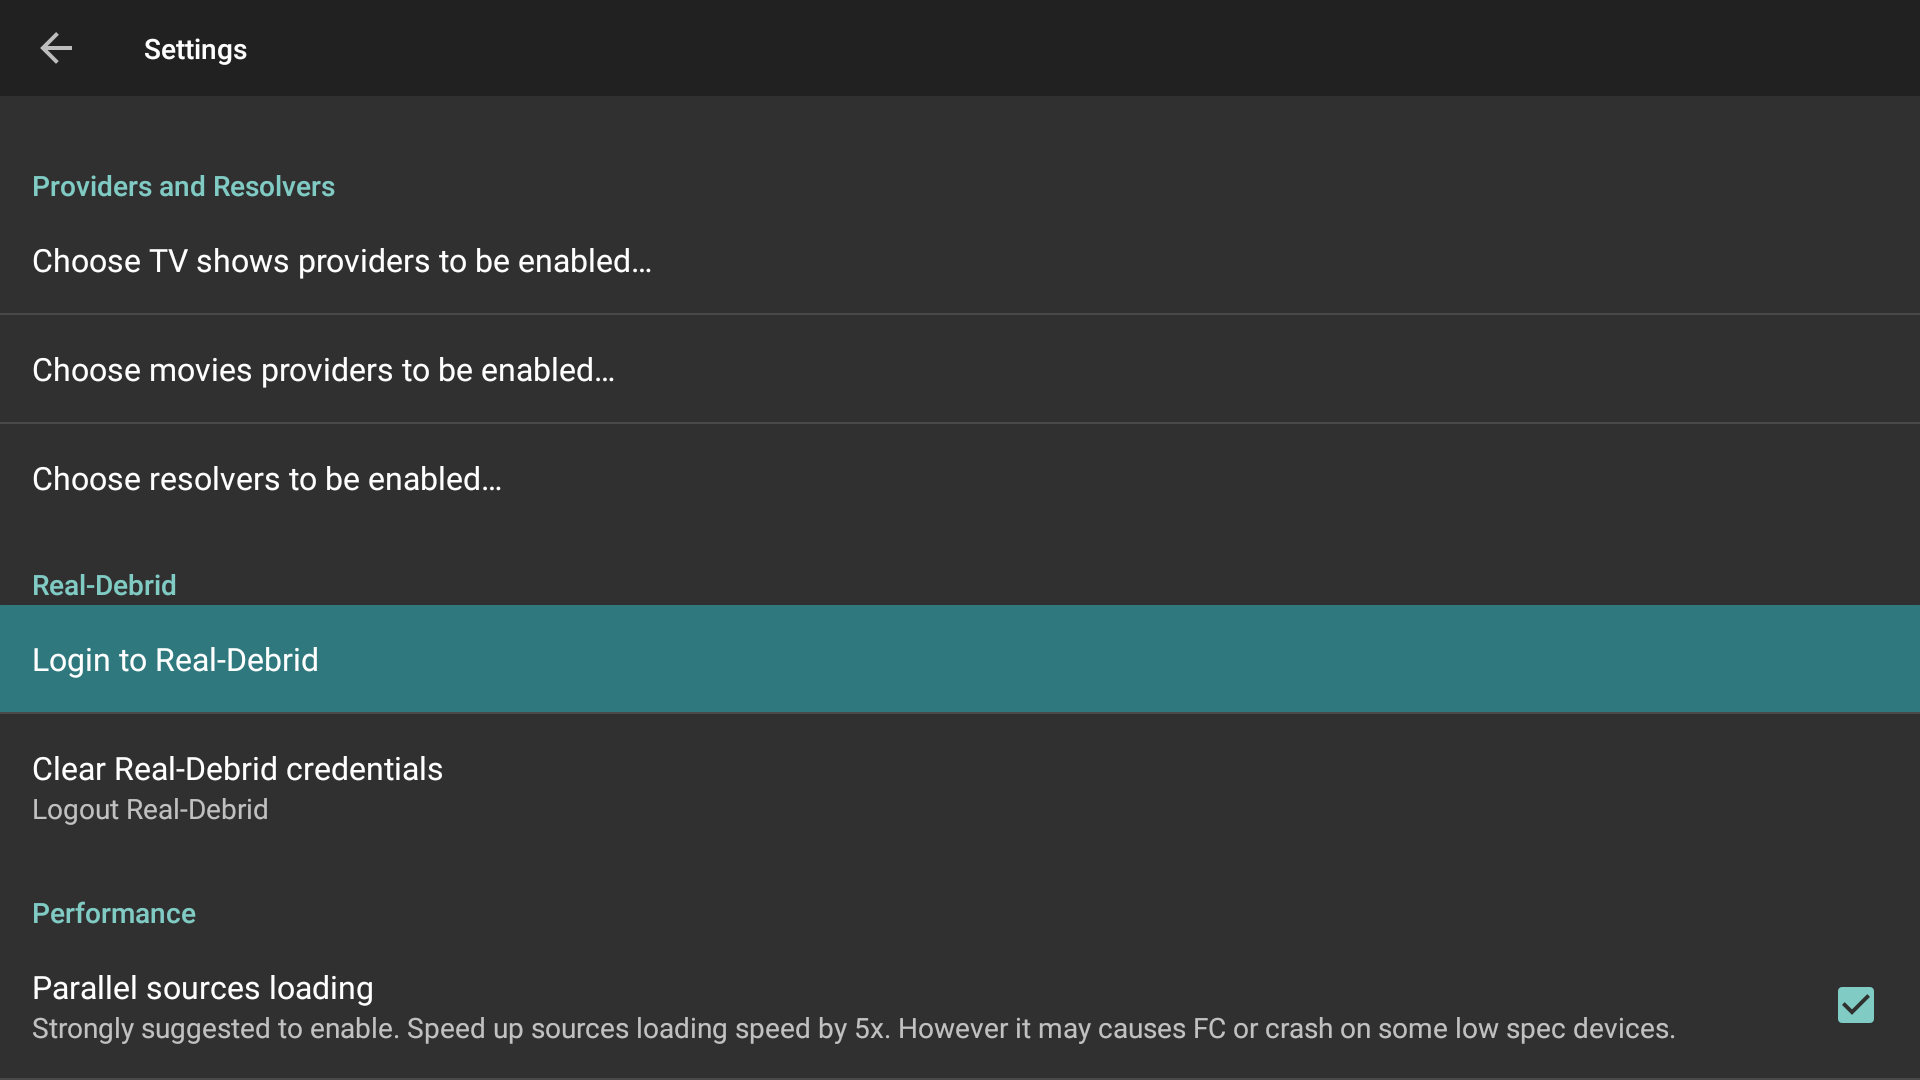Screen dimensions: 1920x1080
Task: Select the Real-Debrid section heading
Action: pos(104,585)
